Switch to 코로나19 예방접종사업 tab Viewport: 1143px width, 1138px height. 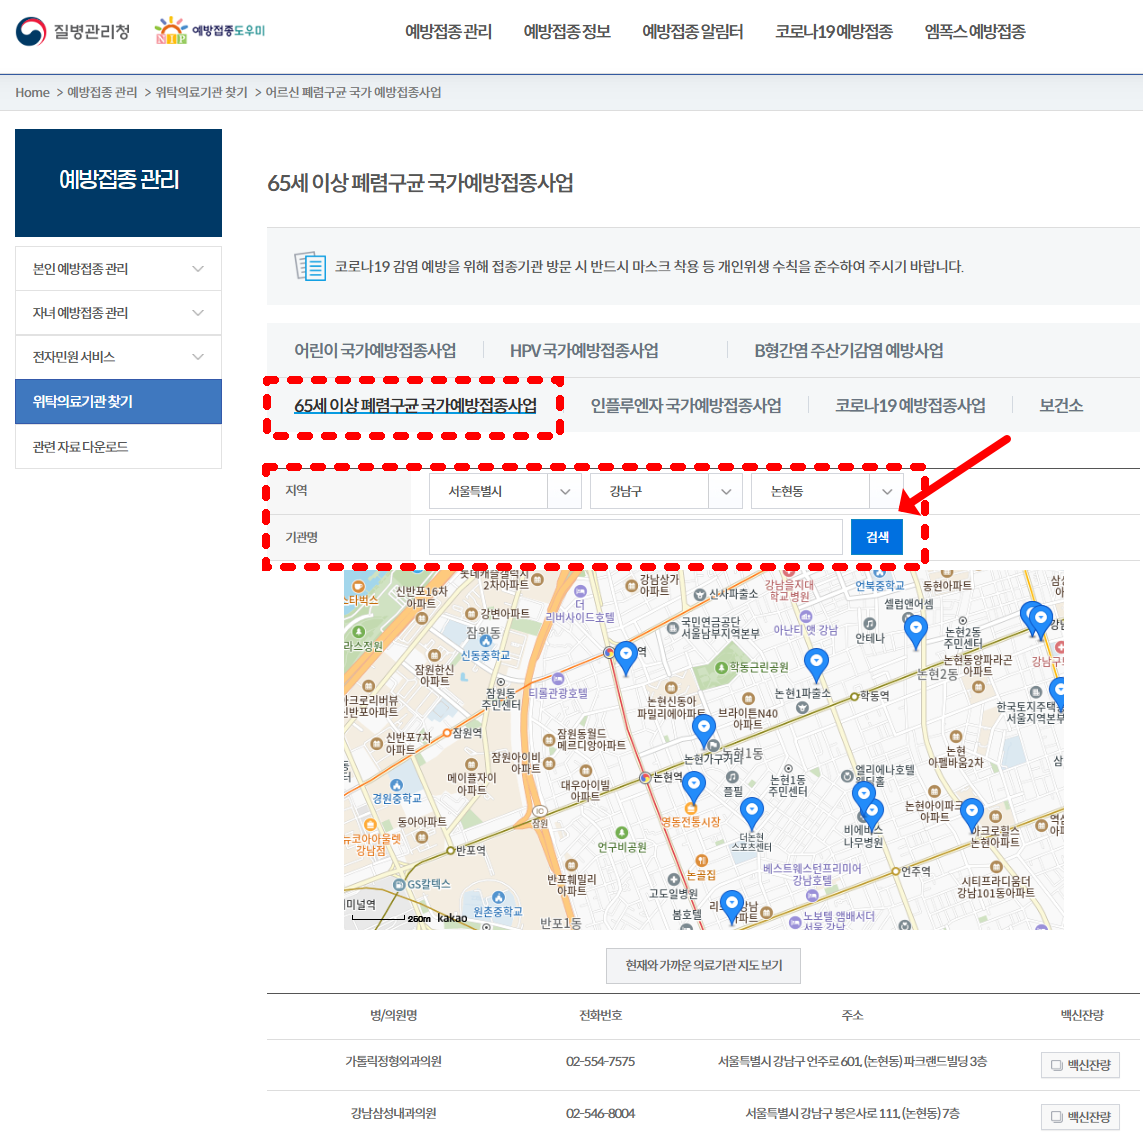coord(910,405)
